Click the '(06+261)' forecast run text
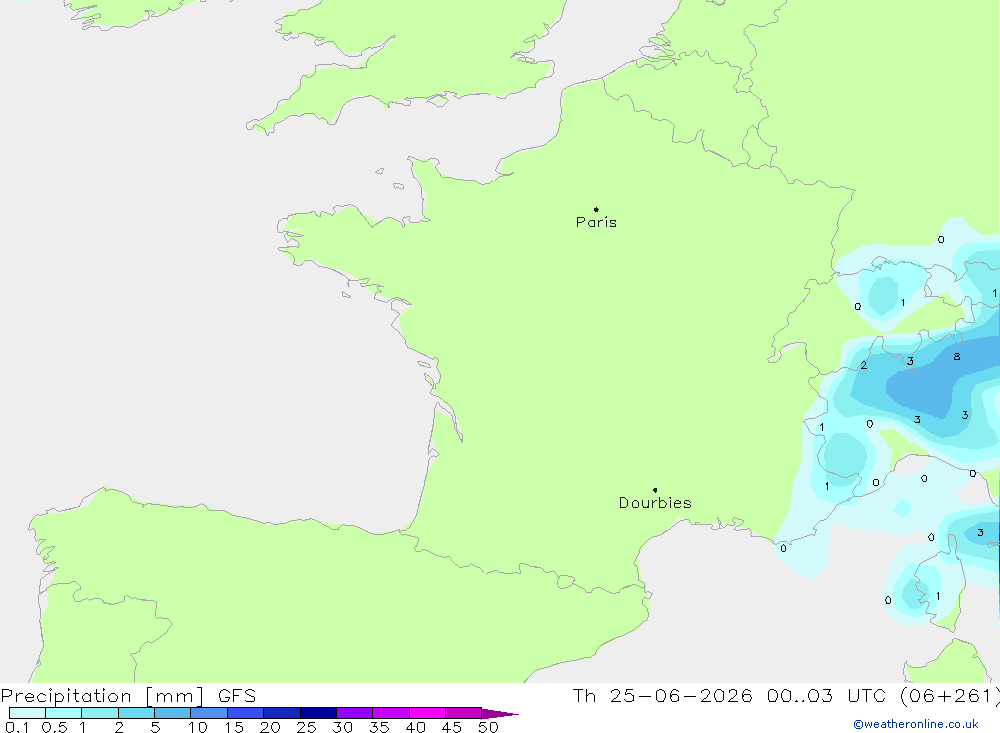Image resolution: width=1000 pixels, height=733 pixels. (949, 696)
